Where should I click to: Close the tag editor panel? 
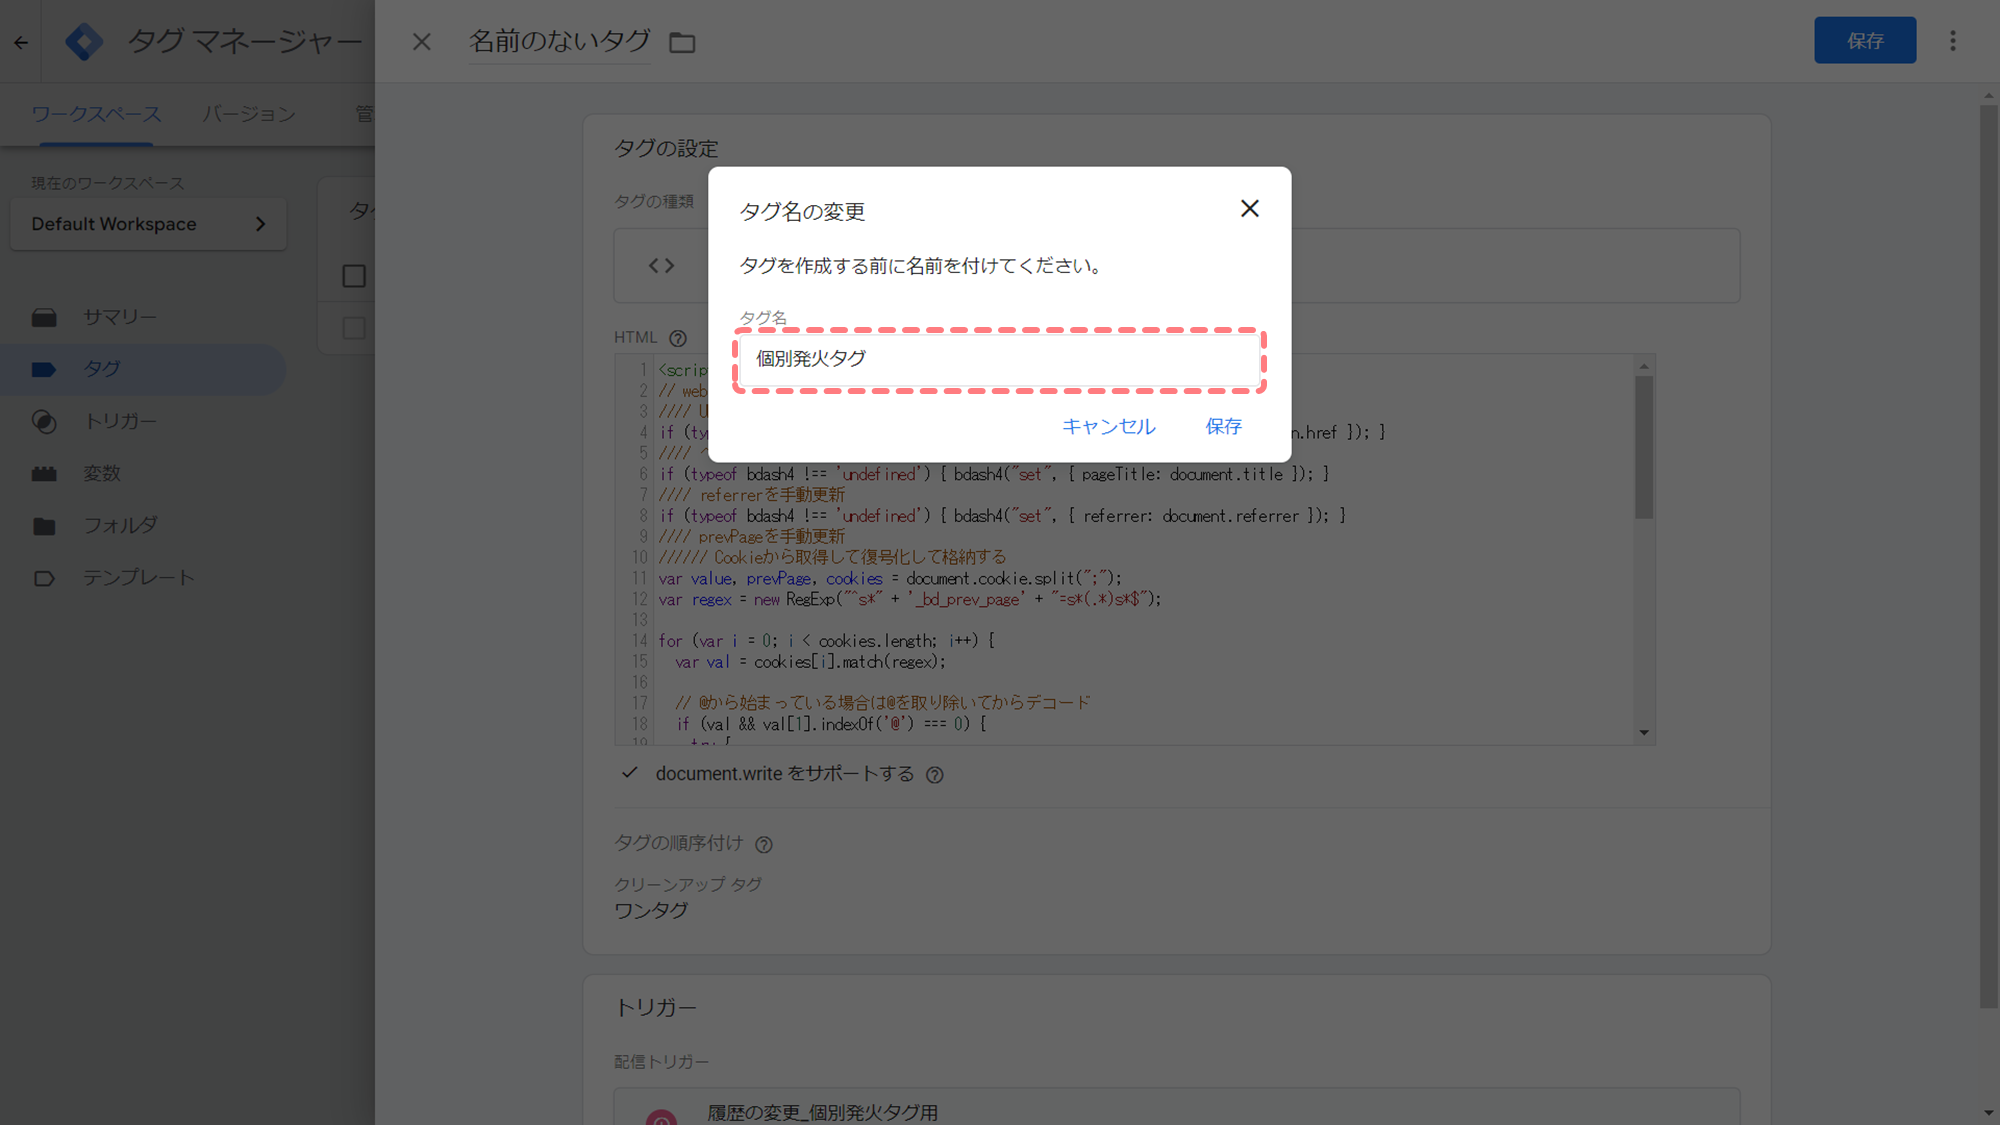point(421,42)
